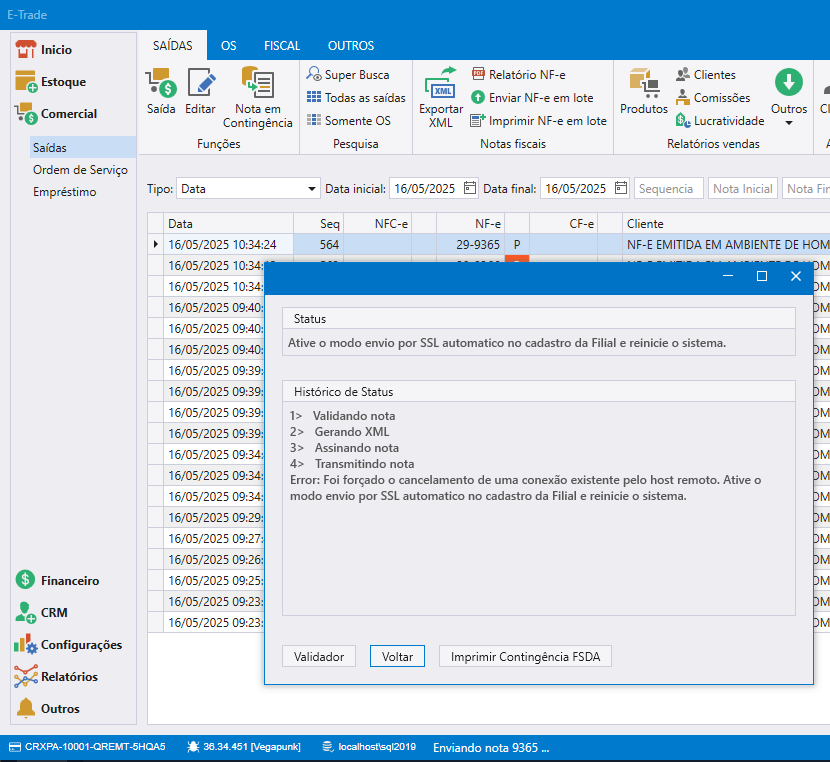830x762 pixels.
Task: Click Imprimir Contingência FSDA button
Action: 525,656
